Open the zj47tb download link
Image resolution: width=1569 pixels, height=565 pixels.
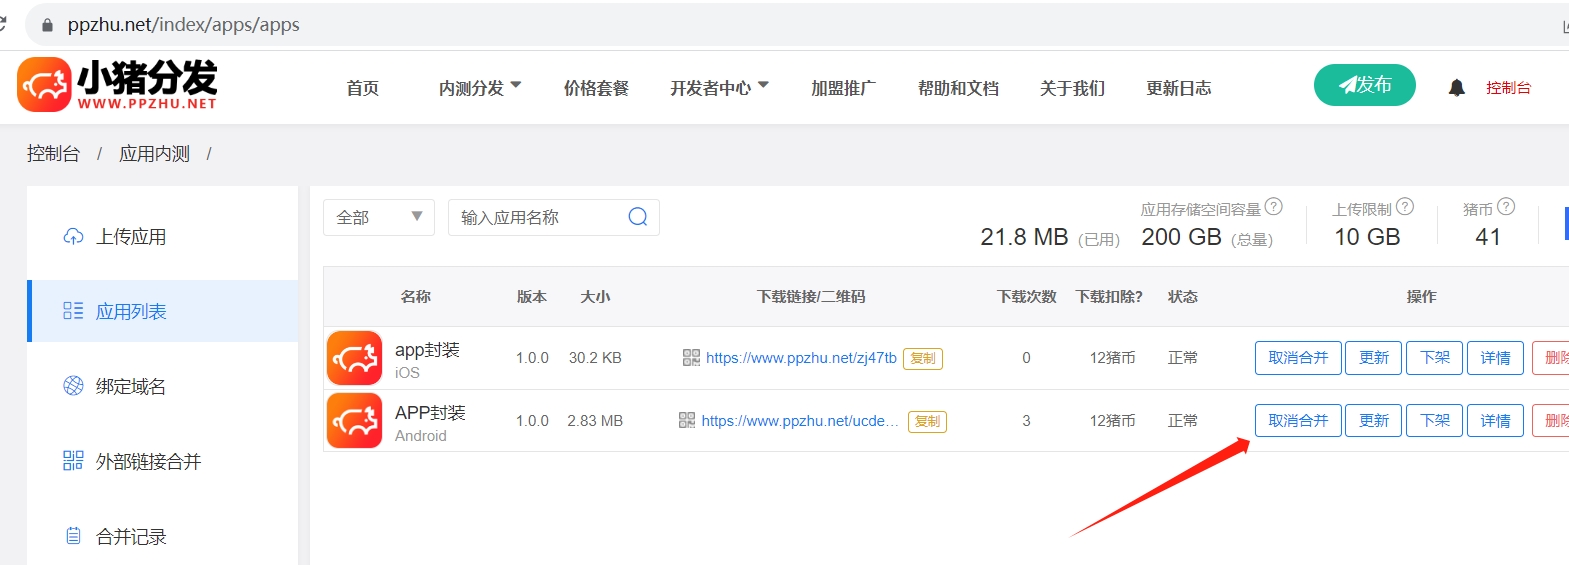tap(801, 358)
